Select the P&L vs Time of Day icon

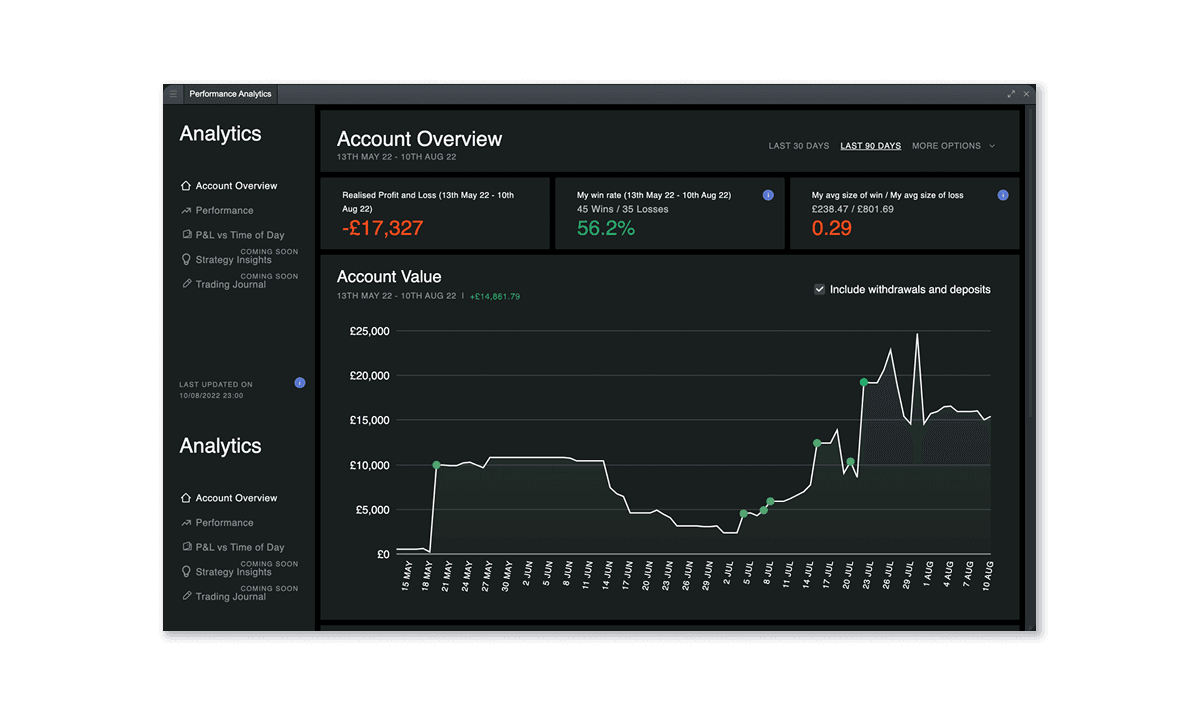186,234
